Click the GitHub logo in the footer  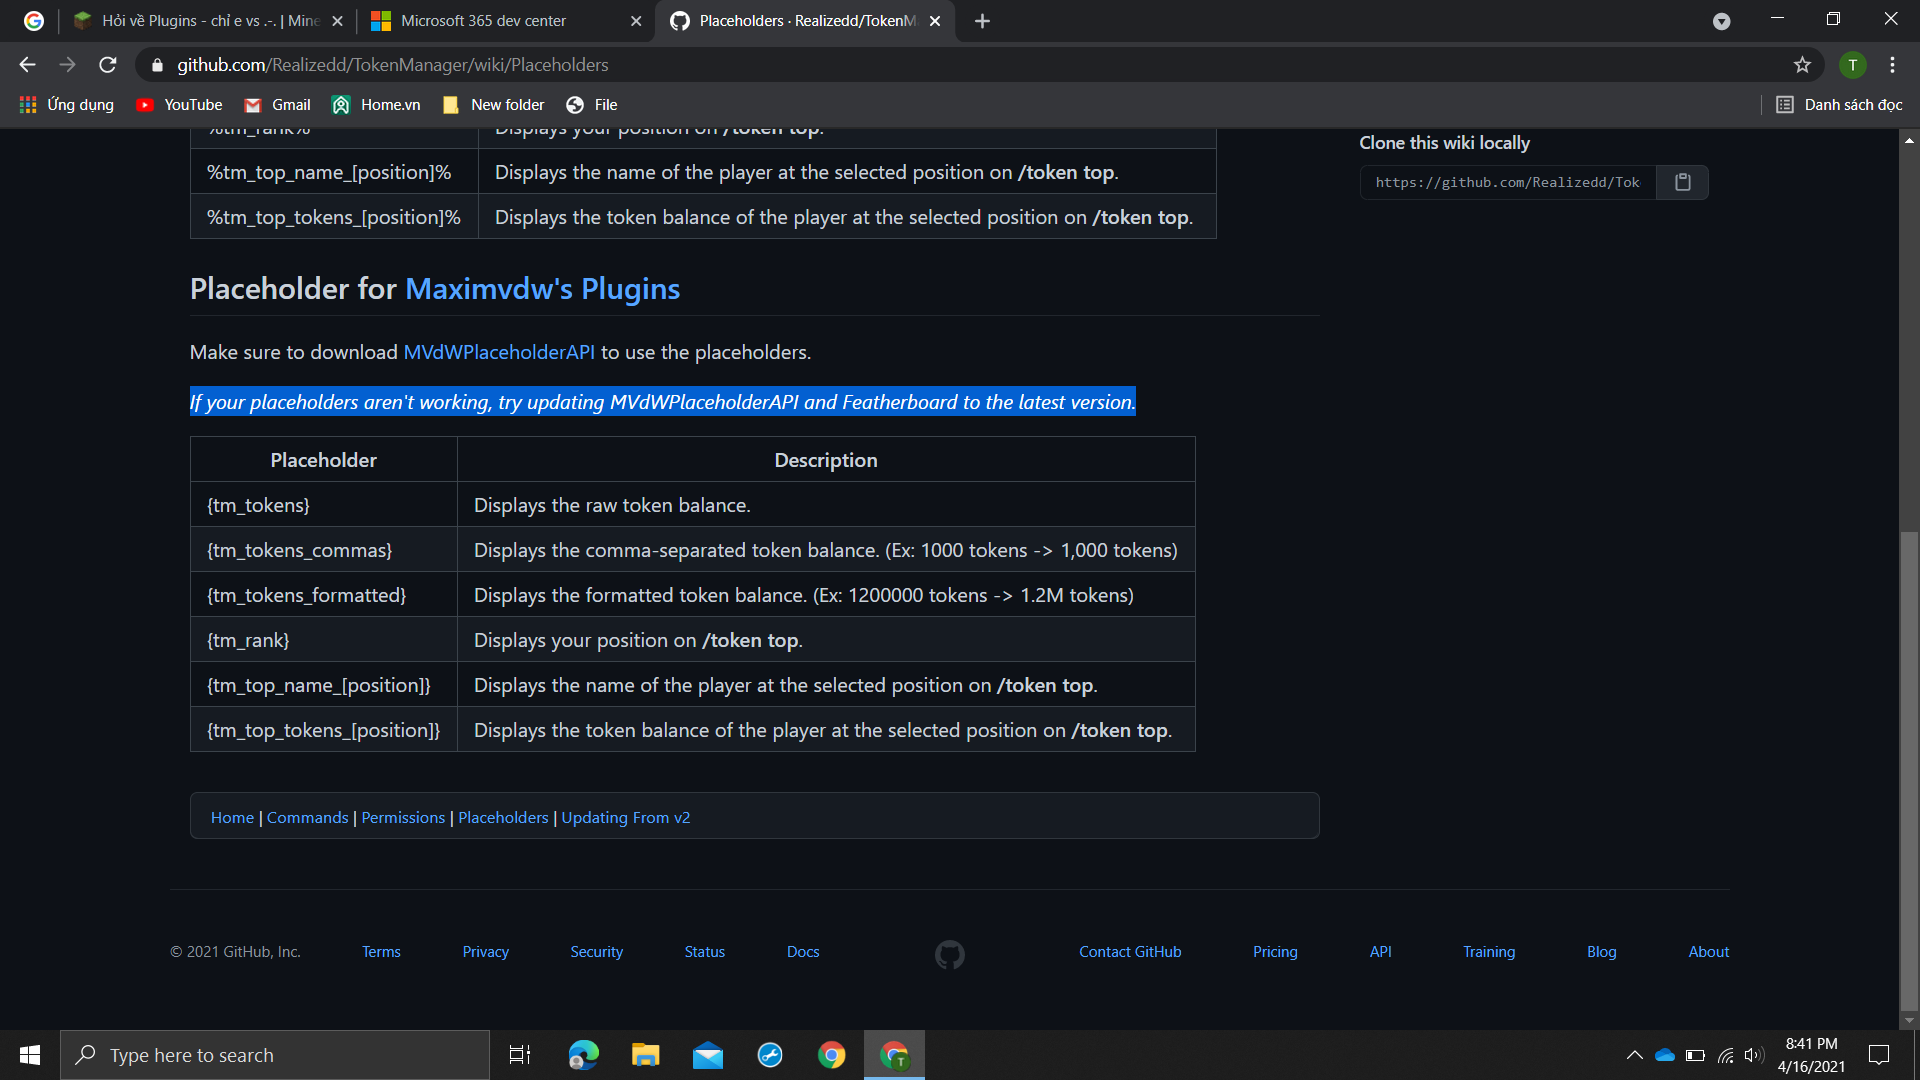(949, 954)
